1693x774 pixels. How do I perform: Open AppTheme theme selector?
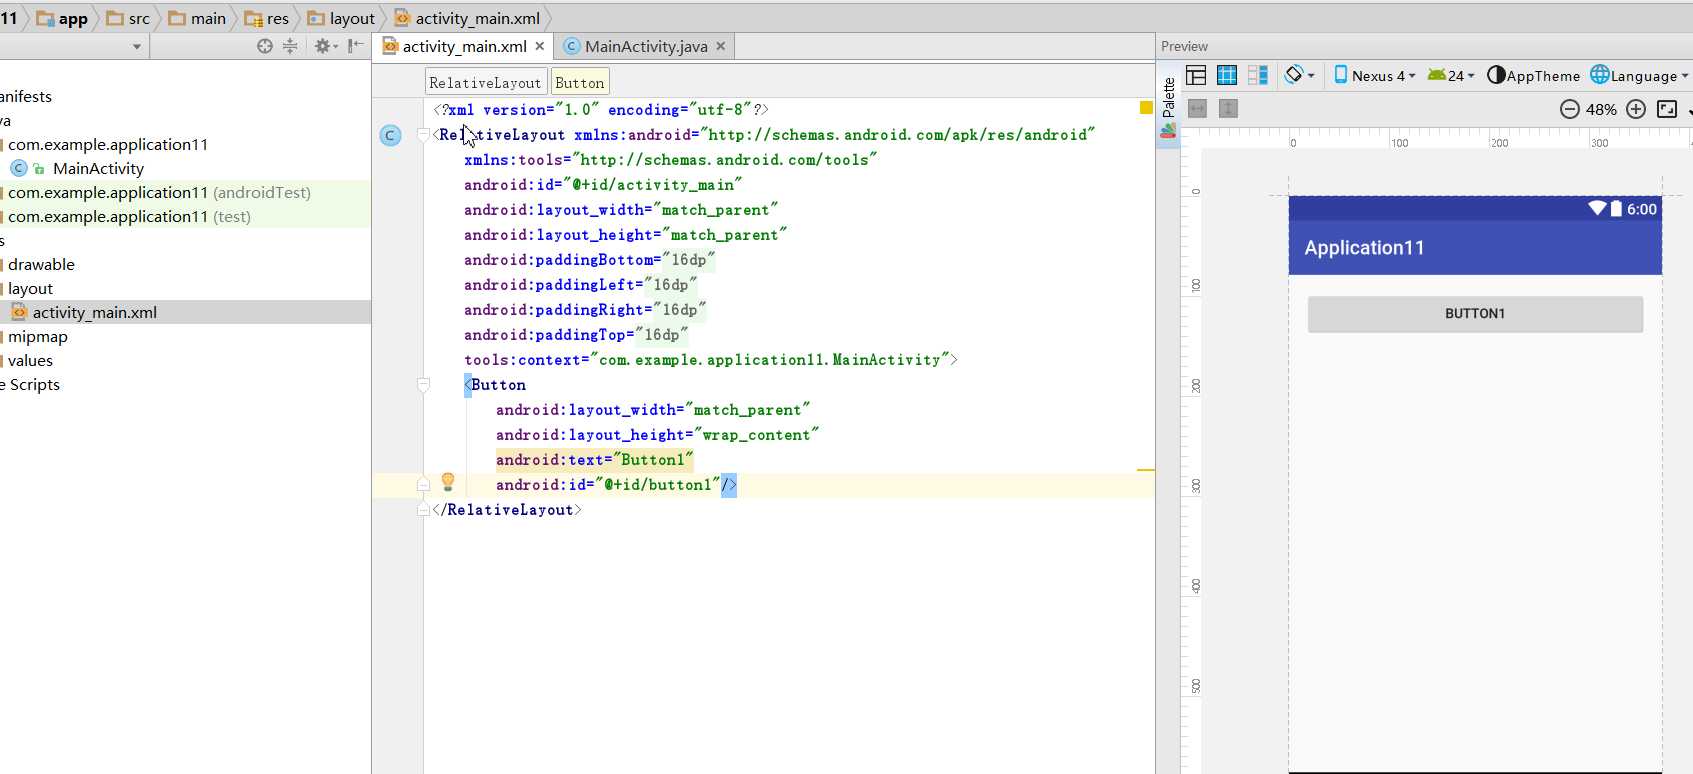1533,75
